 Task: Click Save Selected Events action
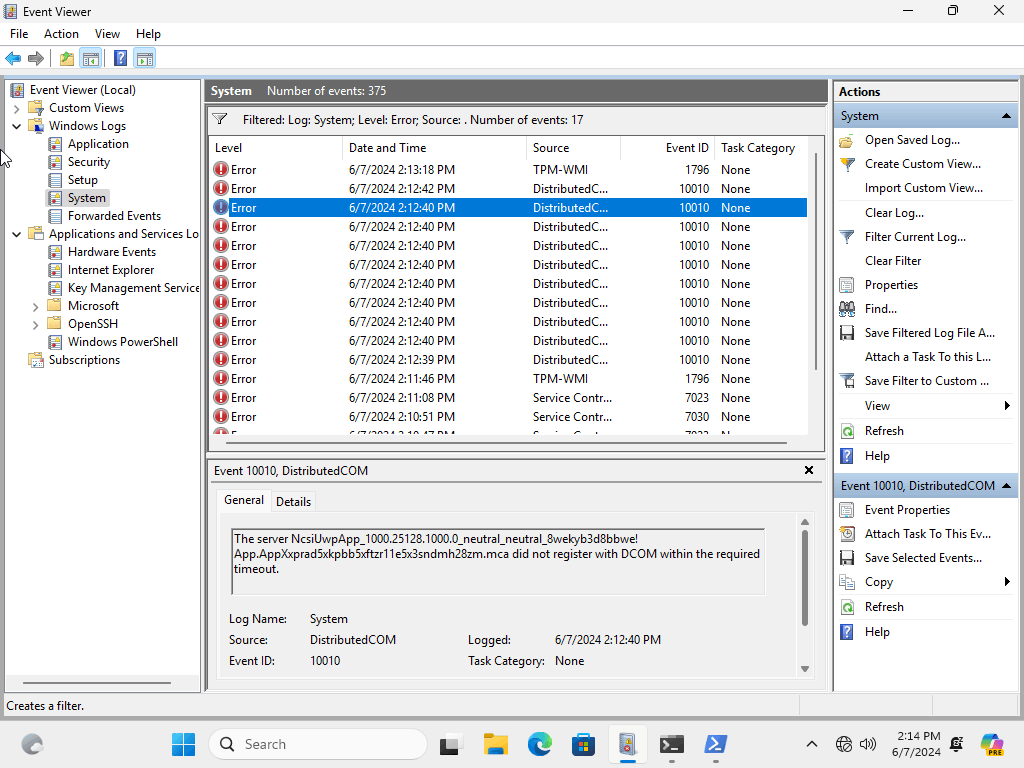click(x=923, y=558)
